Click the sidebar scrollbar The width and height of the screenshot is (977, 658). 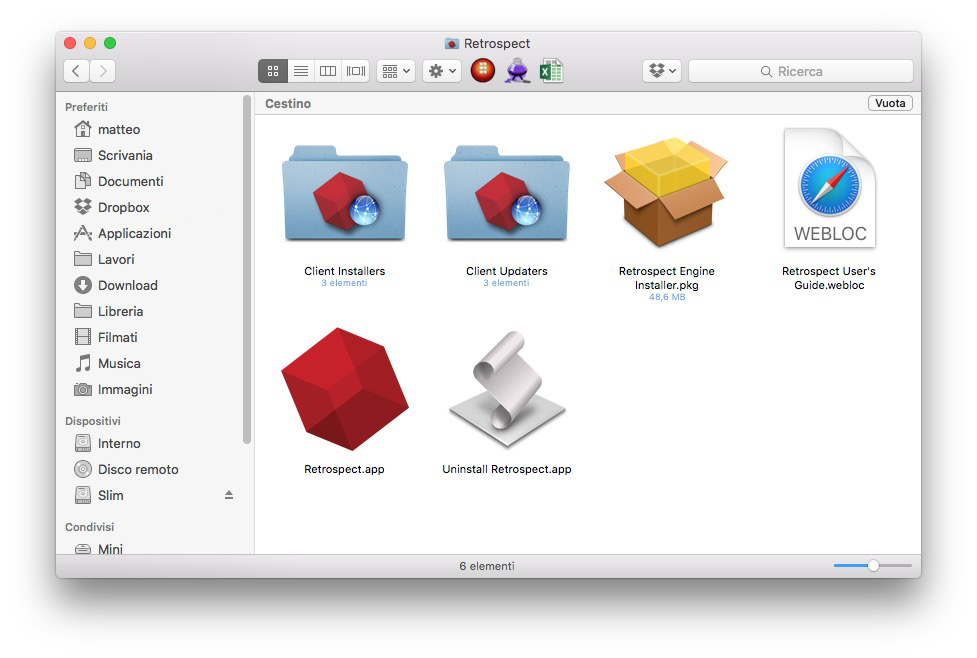[x=247, y=269]
